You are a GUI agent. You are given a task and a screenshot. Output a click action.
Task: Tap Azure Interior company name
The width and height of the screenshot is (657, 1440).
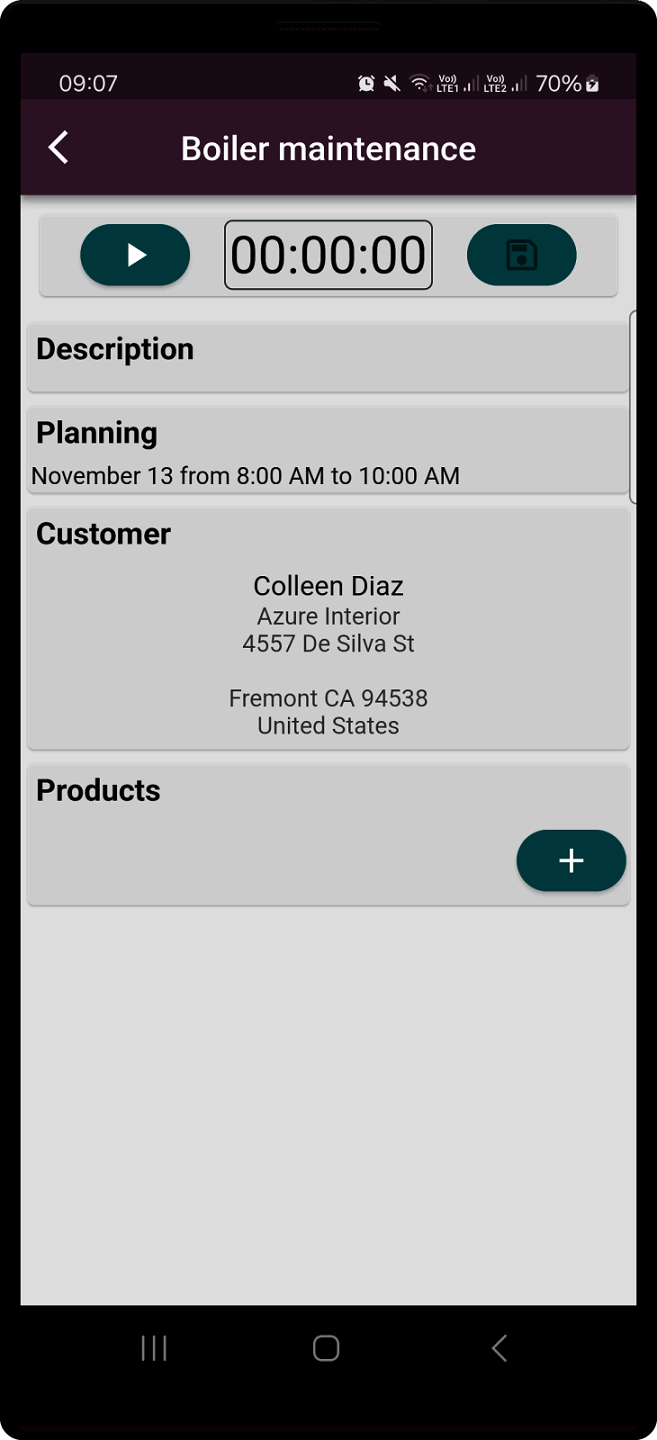[328, 616]
